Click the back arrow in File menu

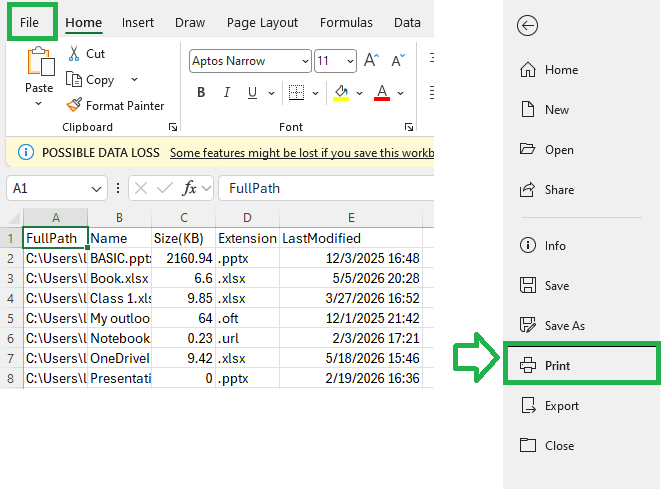click(527, 26)
